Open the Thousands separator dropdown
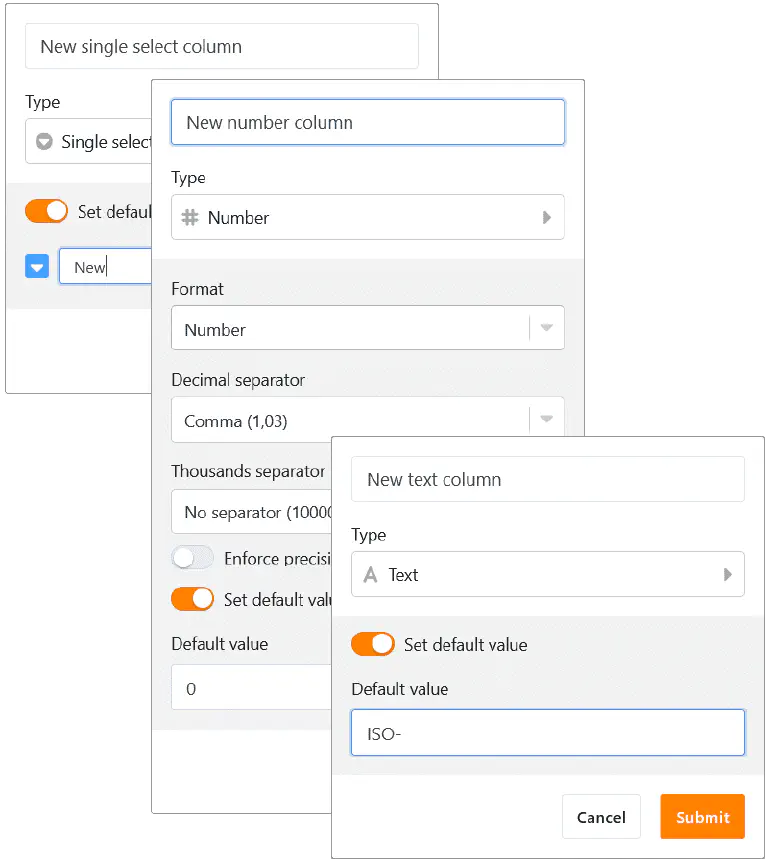The image size is (768, 864). 252,512
